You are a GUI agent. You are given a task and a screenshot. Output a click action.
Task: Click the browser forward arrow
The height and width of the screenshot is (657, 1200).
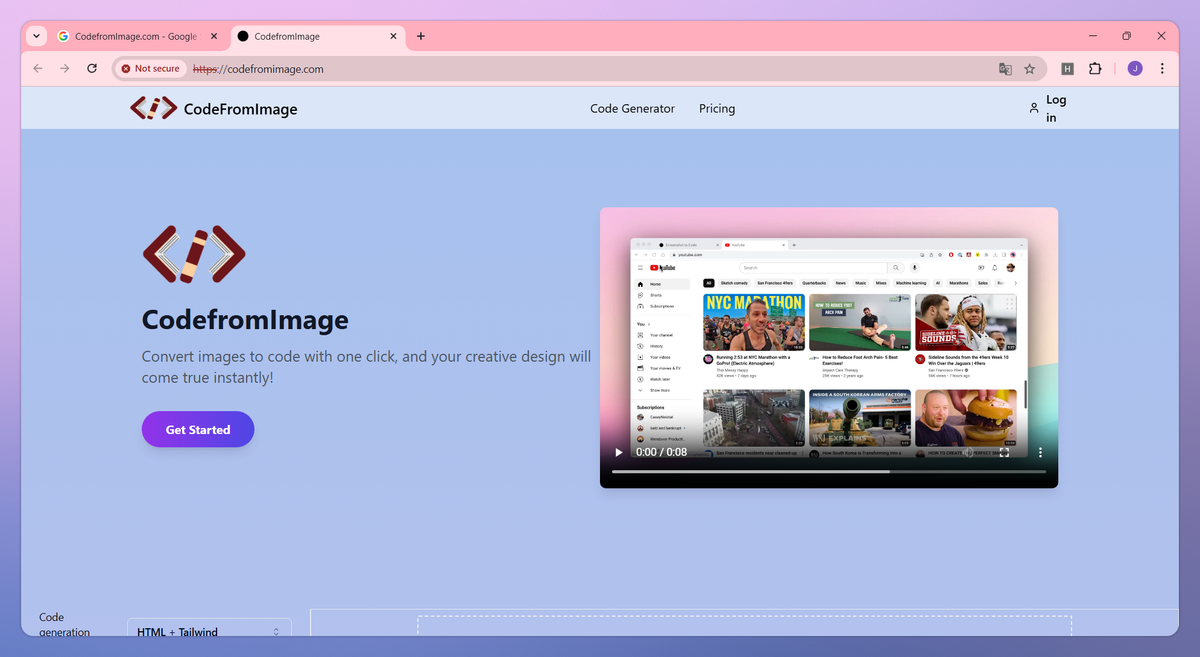(65, 69)
